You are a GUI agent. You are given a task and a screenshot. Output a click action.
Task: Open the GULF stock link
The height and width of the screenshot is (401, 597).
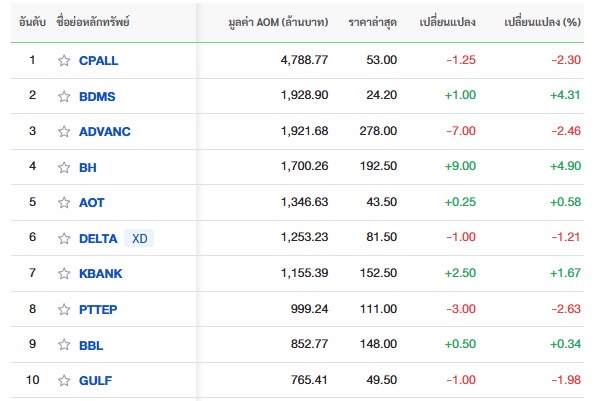pyautogui.click(x=96, y=380)
